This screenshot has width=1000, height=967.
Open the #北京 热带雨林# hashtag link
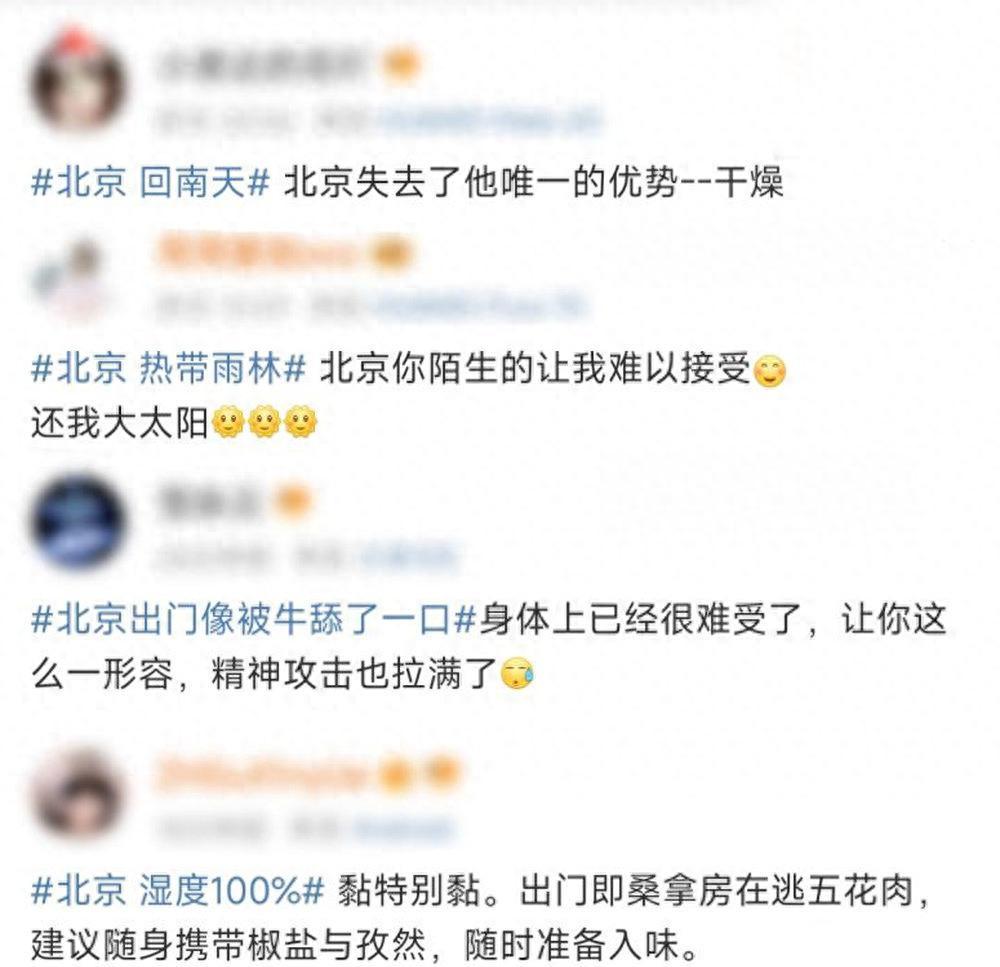[168, 369]
